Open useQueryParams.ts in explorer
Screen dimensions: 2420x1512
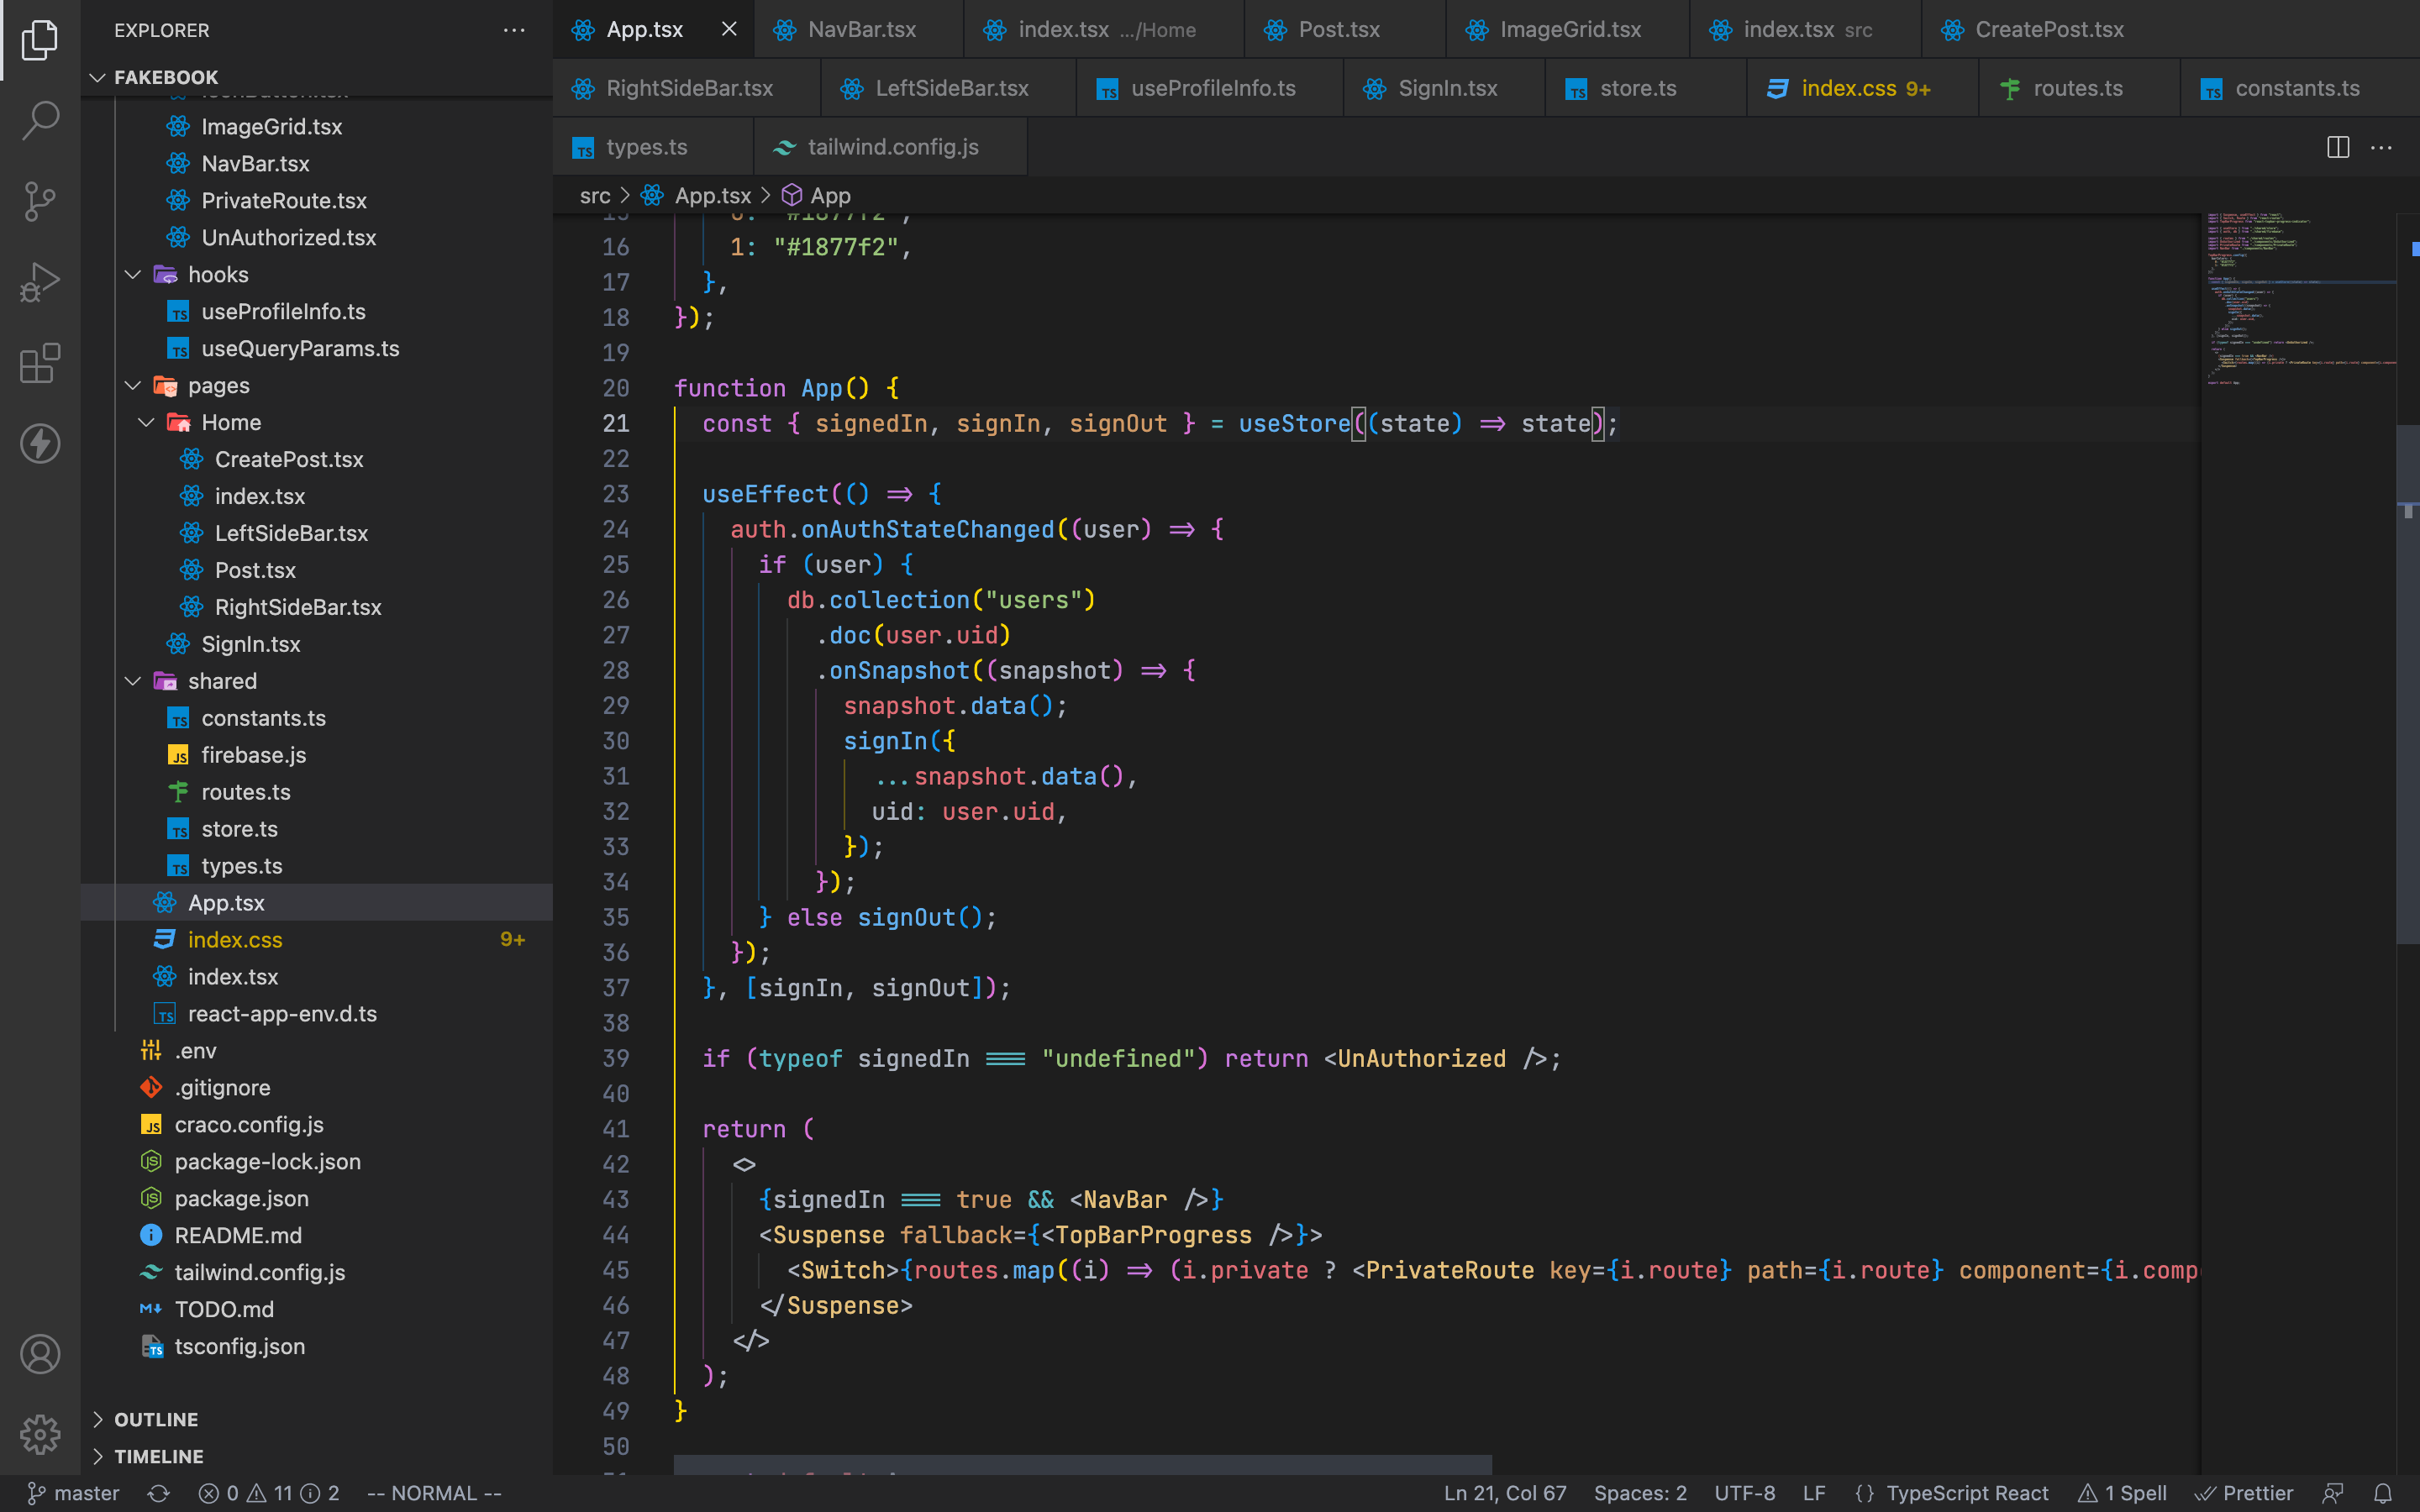[316, 348]
